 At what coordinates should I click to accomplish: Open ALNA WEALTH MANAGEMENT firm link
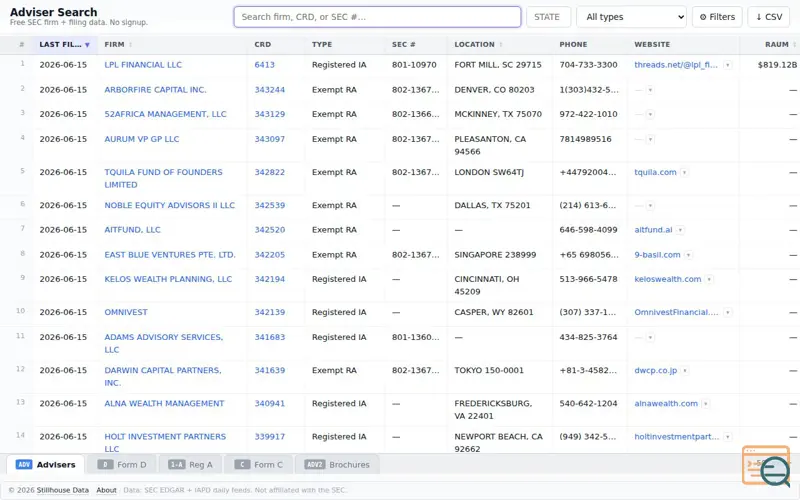(164, 404)
